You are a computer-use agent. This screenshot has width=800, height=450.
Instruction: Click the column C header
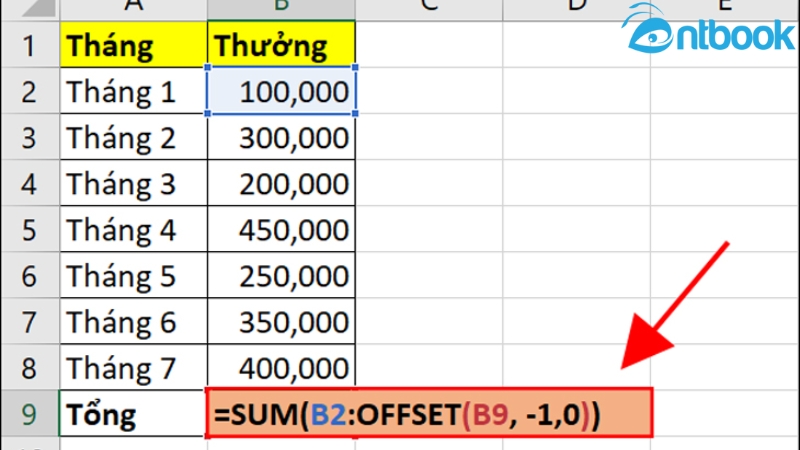pos(430,8)
